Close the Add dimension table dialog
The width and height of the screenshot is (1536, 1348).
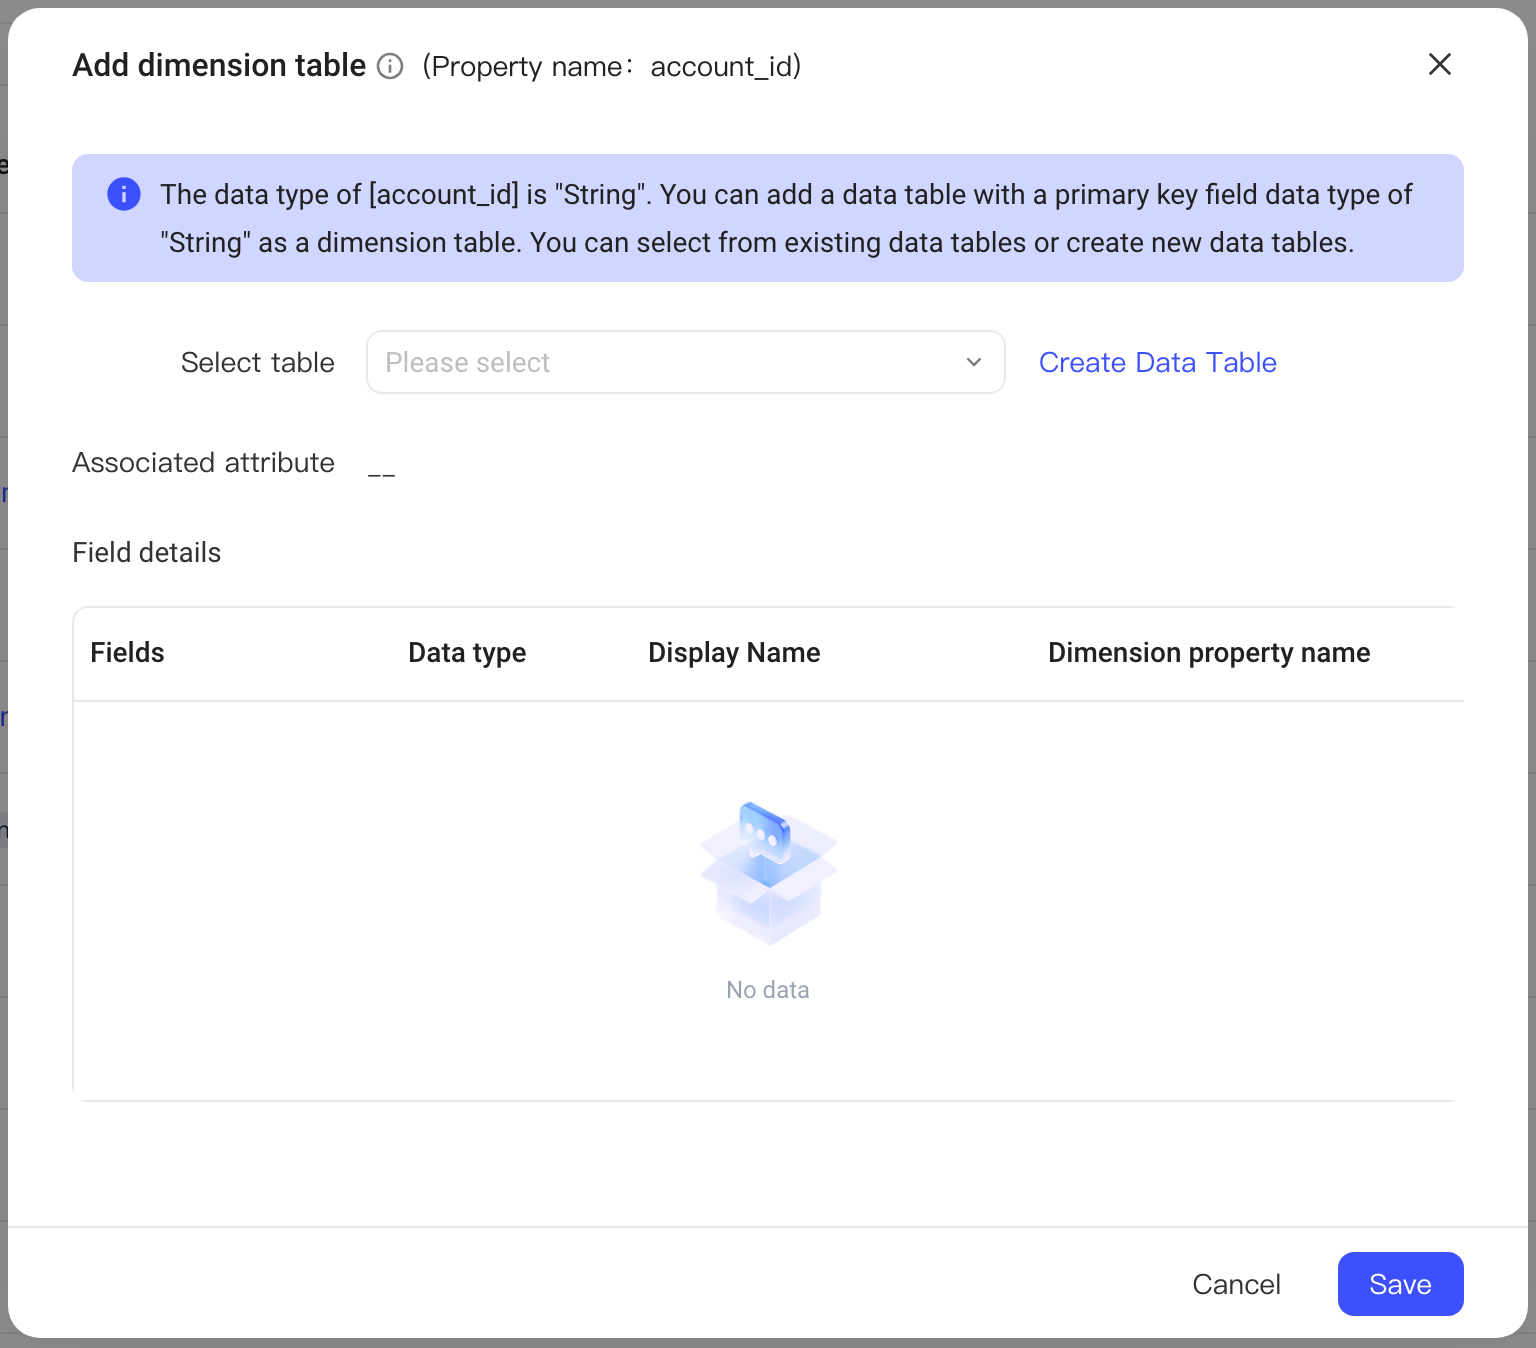[1440, 64]
